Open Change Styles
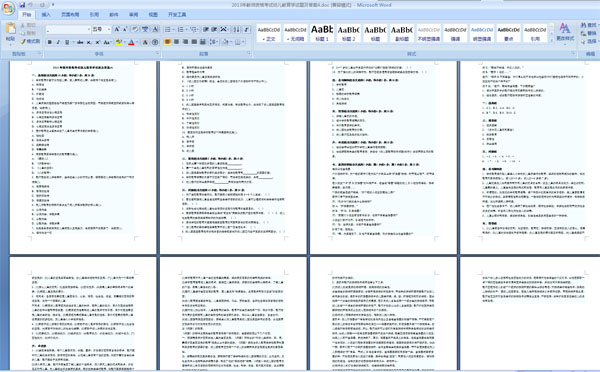The height and width of the screenshot is (372, 600). click(565, 32)
